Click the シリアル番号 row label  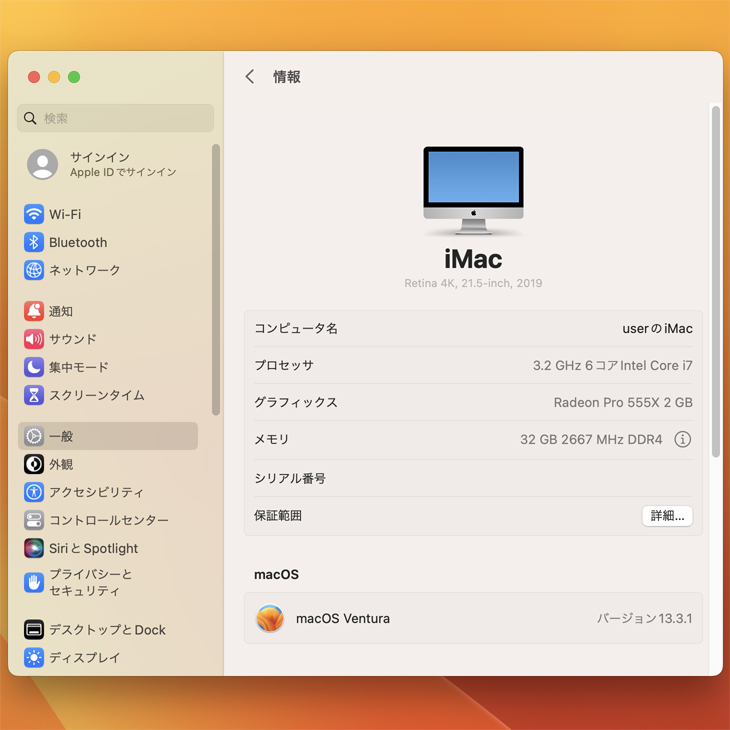click(x=290, y=478)
